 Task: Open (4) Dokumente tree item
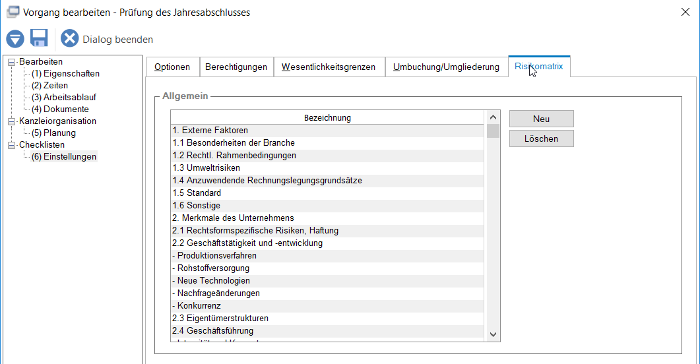click(x=60, y=109)
